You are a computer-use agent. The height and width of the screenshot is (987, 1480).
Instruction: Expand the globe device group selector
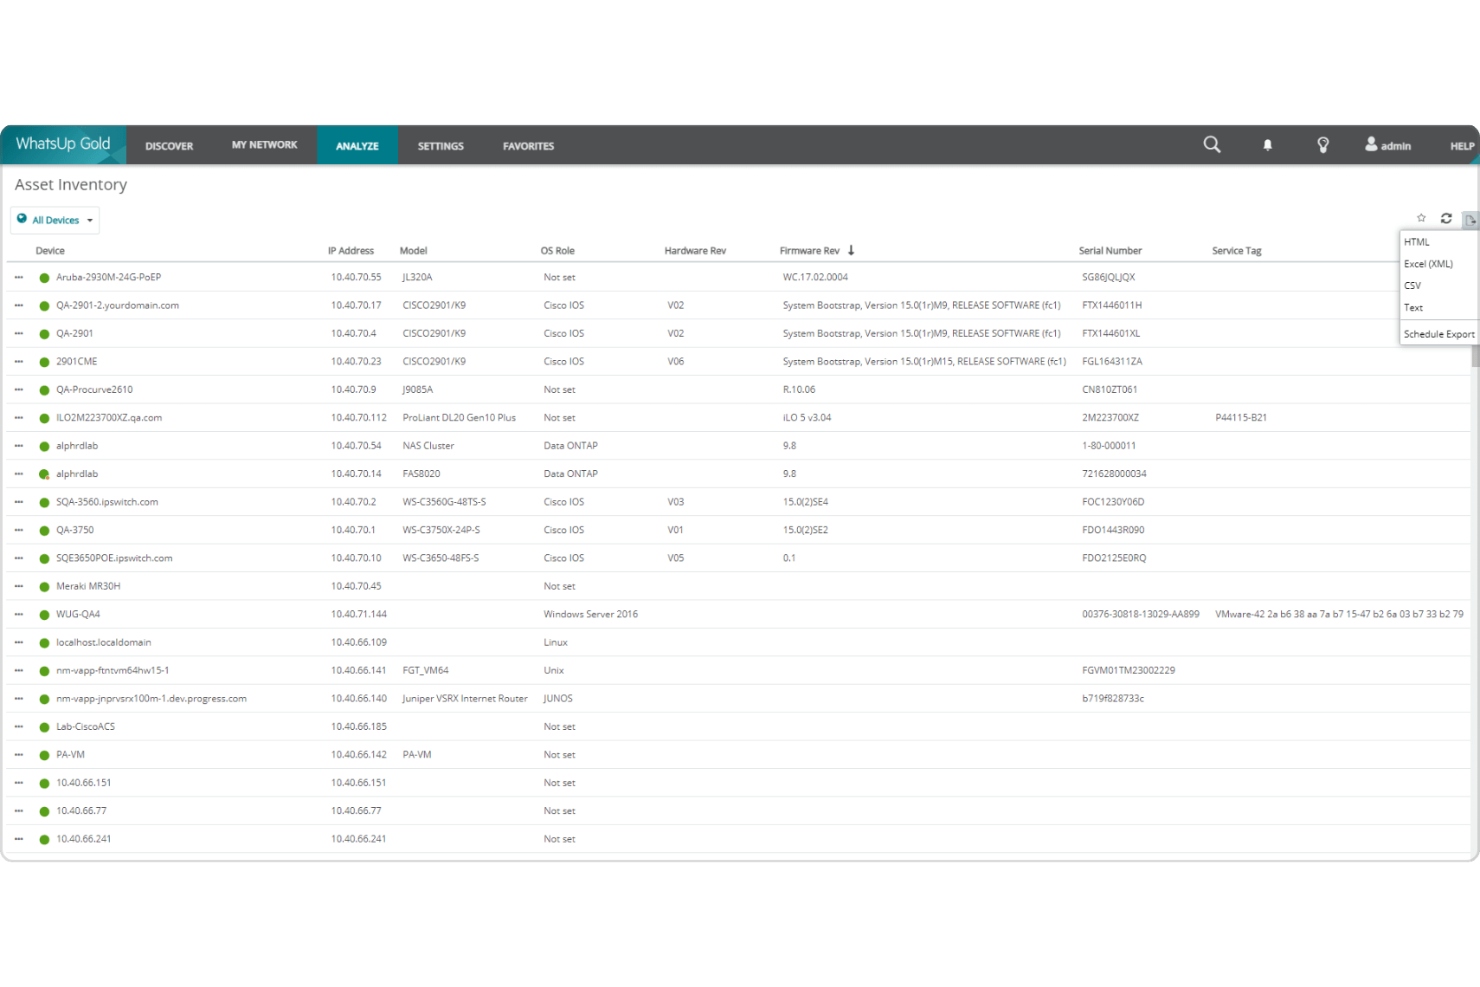tap(24, 219)
